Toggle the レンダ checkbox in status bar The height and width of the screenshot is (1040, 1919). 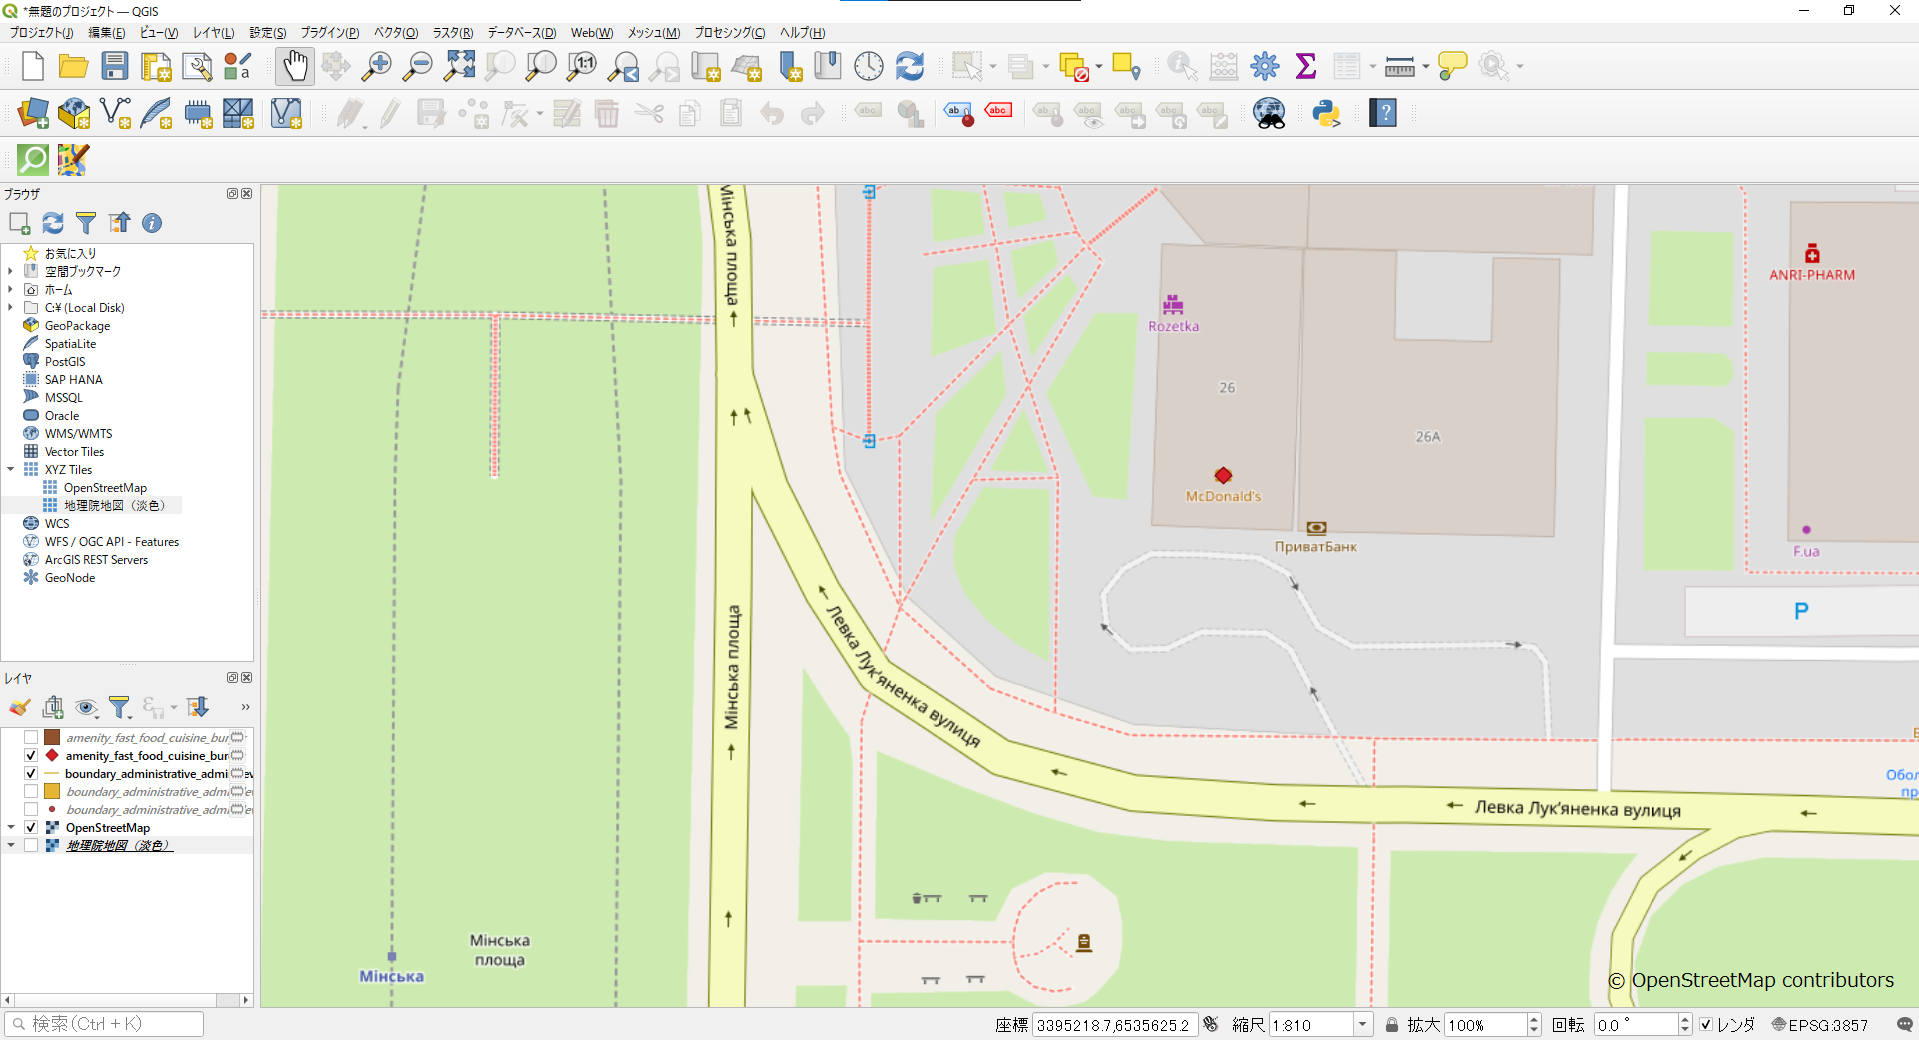click(1707, 1025)
